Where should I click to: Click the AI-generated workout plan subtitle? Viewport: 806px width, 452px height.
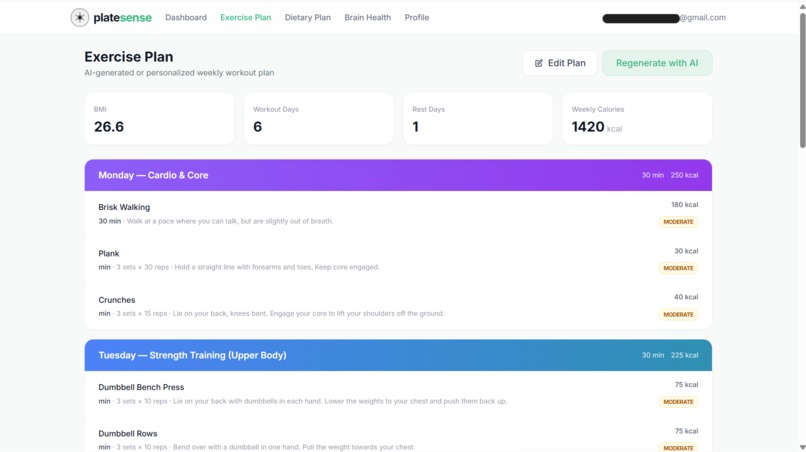(179, 73)
